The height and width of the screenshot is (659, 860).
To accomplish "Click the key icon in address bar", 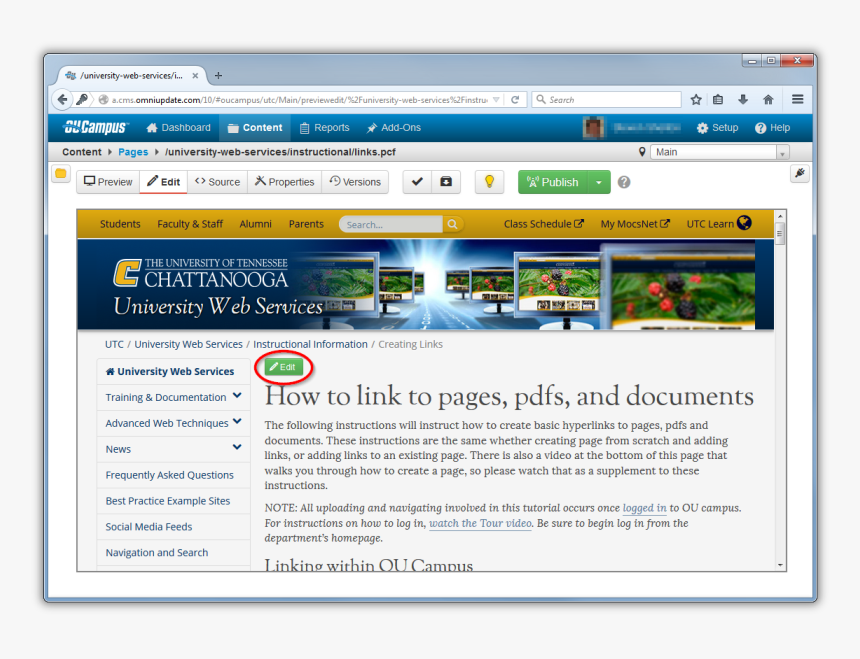I will [82, 100].
